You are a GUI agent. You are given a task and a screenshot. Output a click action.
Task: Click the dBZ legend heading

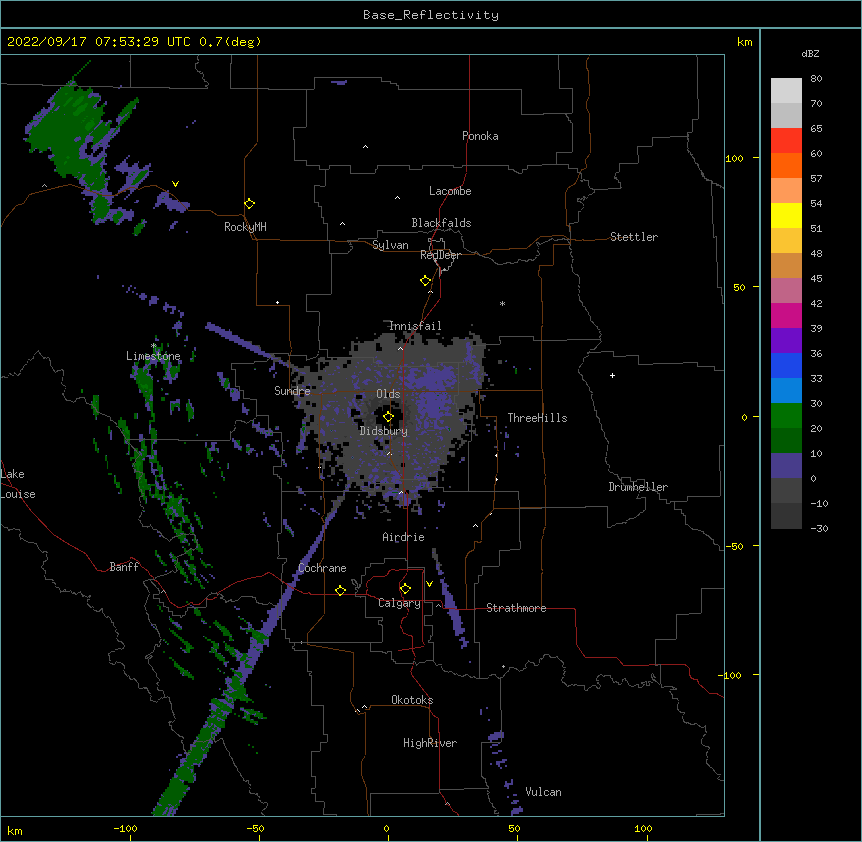coord(810,53)
